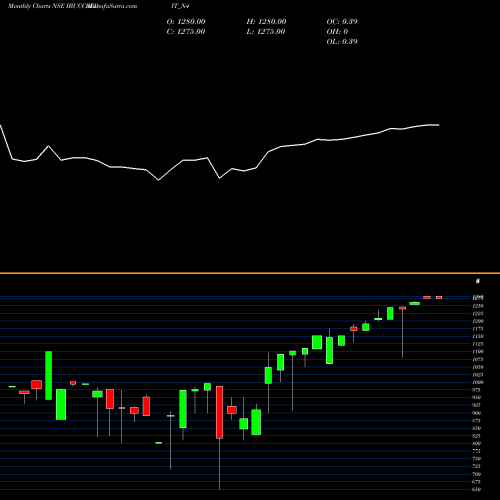
Task: Click the 800 price axis label
Action: click(x=477, y=443)
